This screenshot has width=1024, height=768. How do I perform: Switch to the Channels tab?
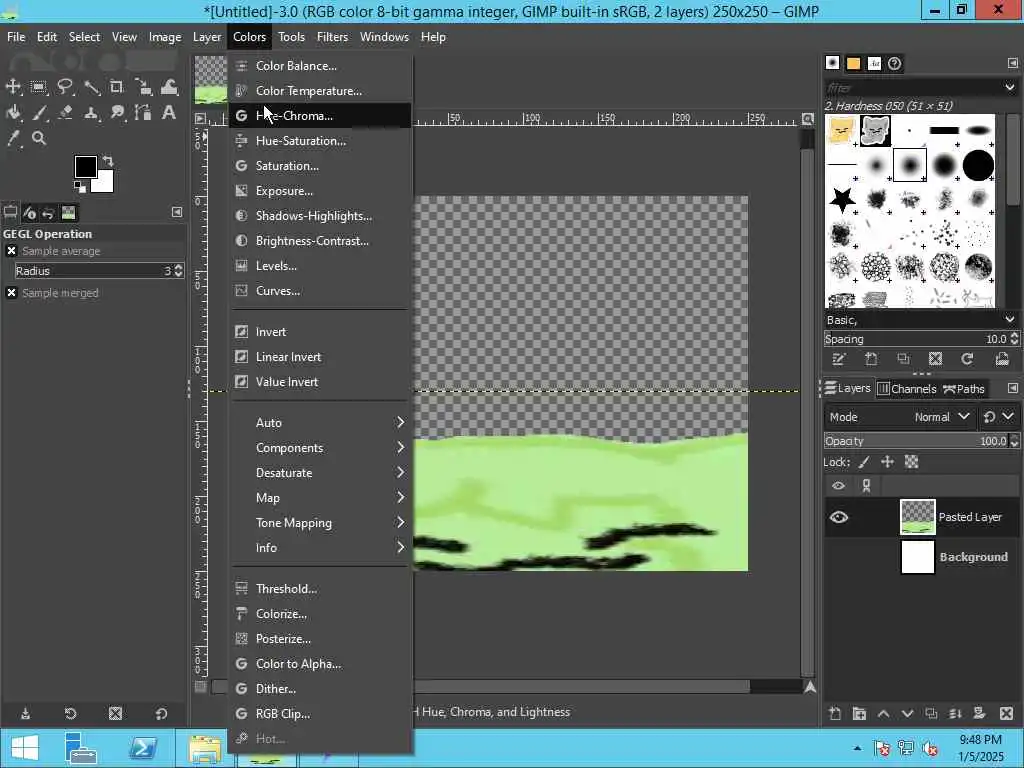pyautogui.click(x=907, y=389)
